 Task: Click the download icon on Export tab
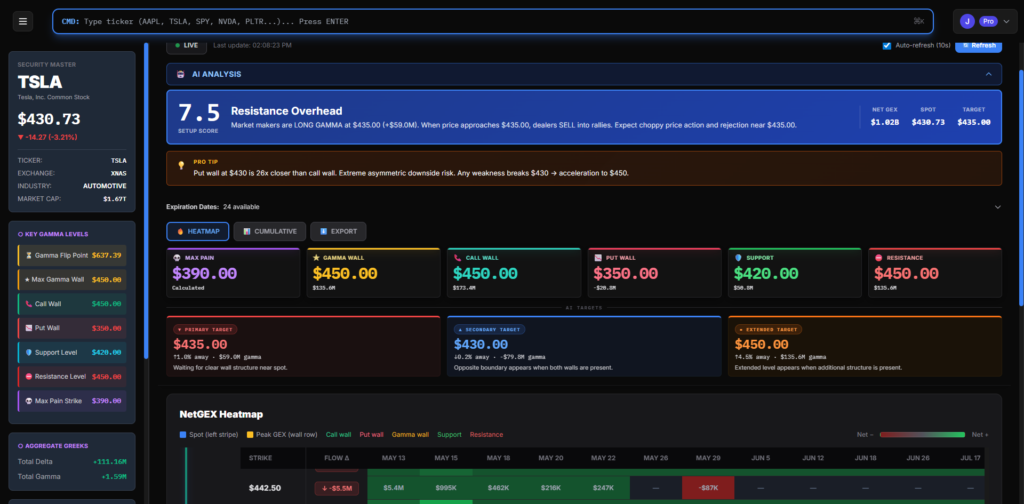323,231
